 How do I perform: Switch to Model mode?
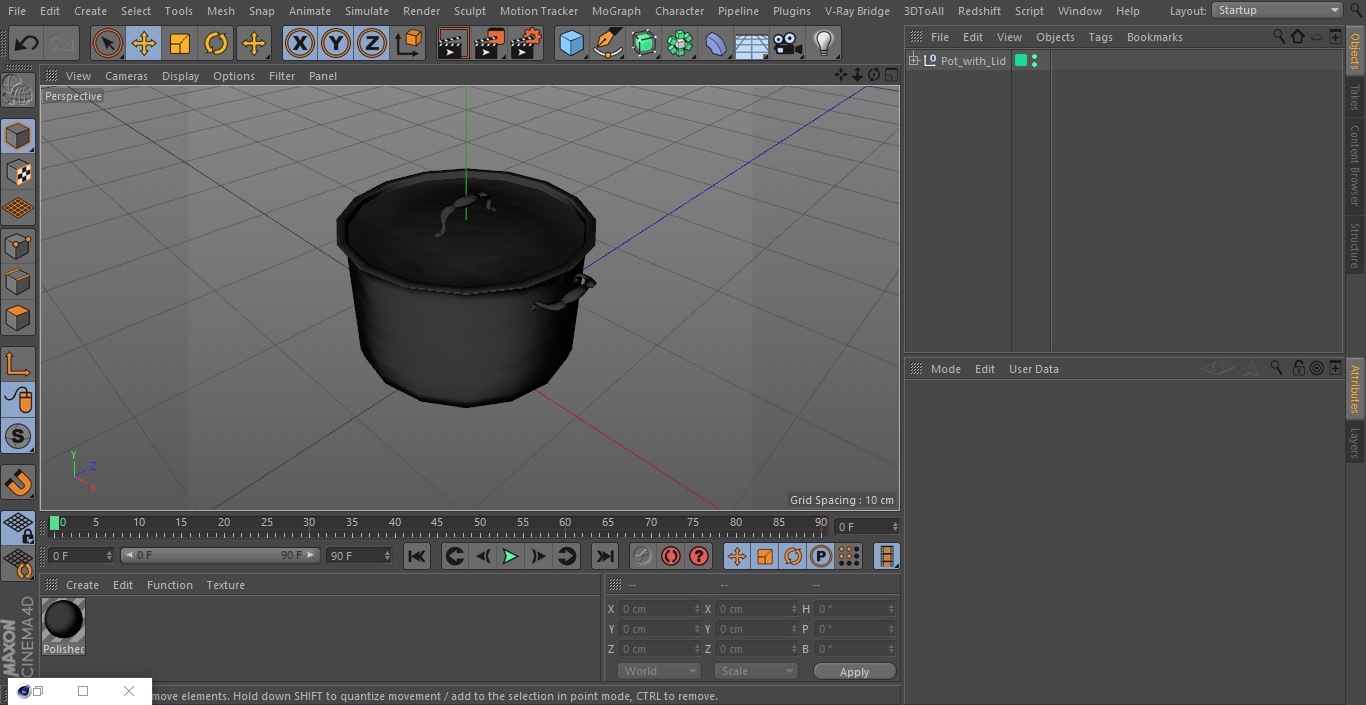tap(18, 136)
